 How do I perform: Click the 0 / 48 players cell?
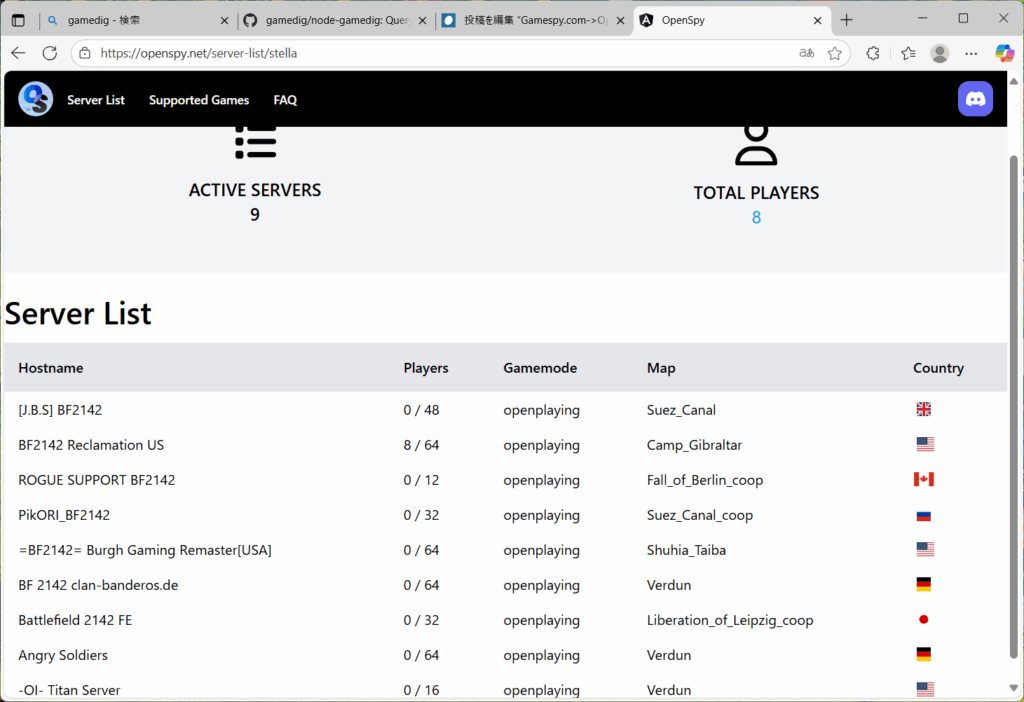(421, 410)
